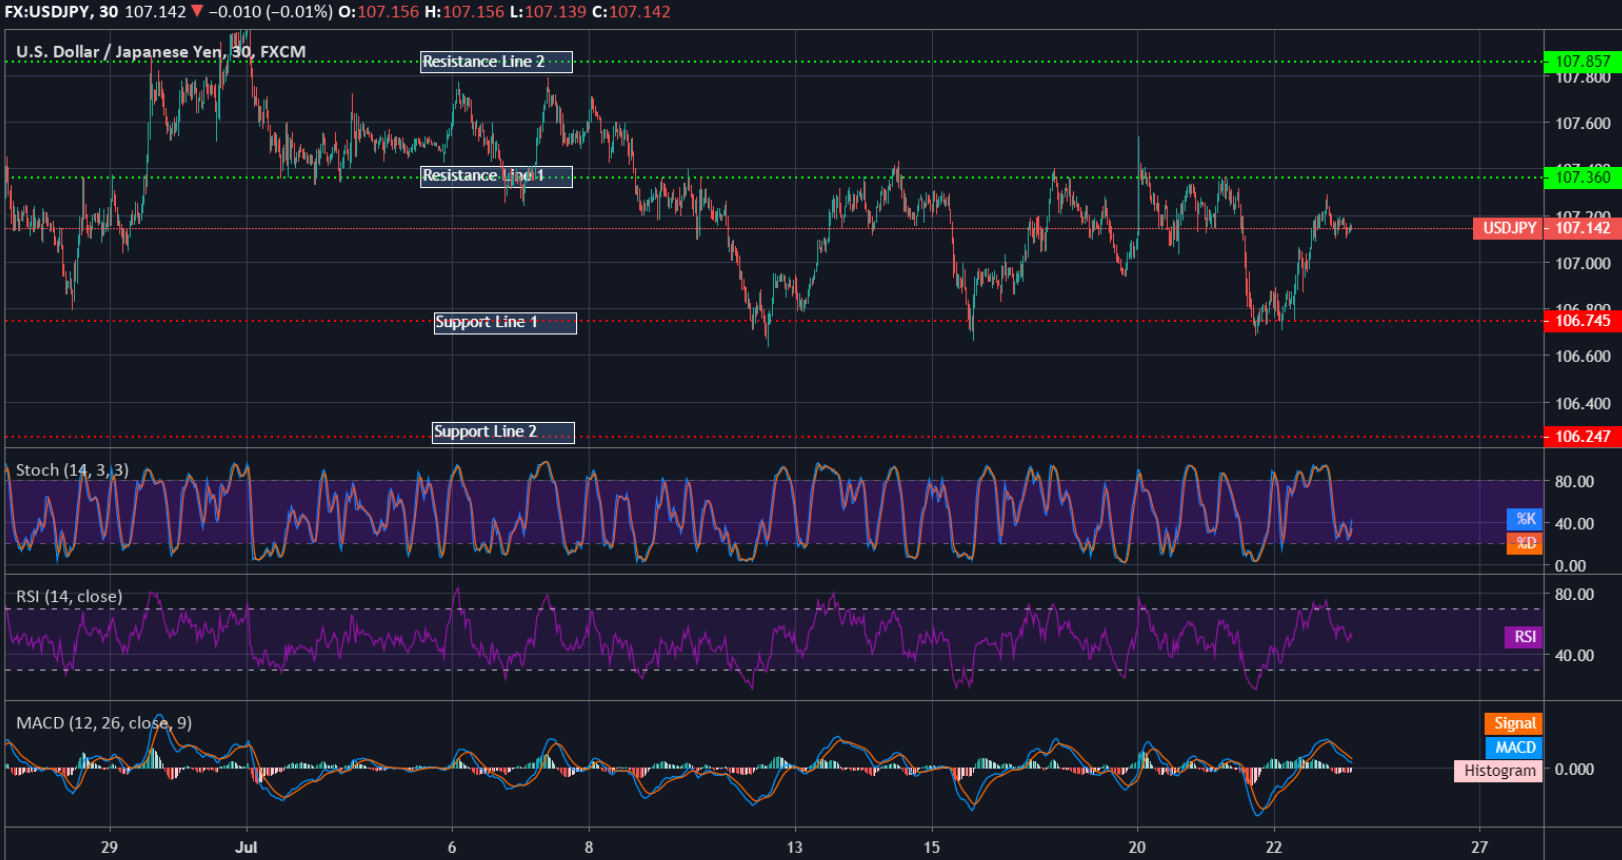This screenshot has width=1622, height=860.
Task: Click the Resistance Line 2 label
Action: [x=496, y=62]
